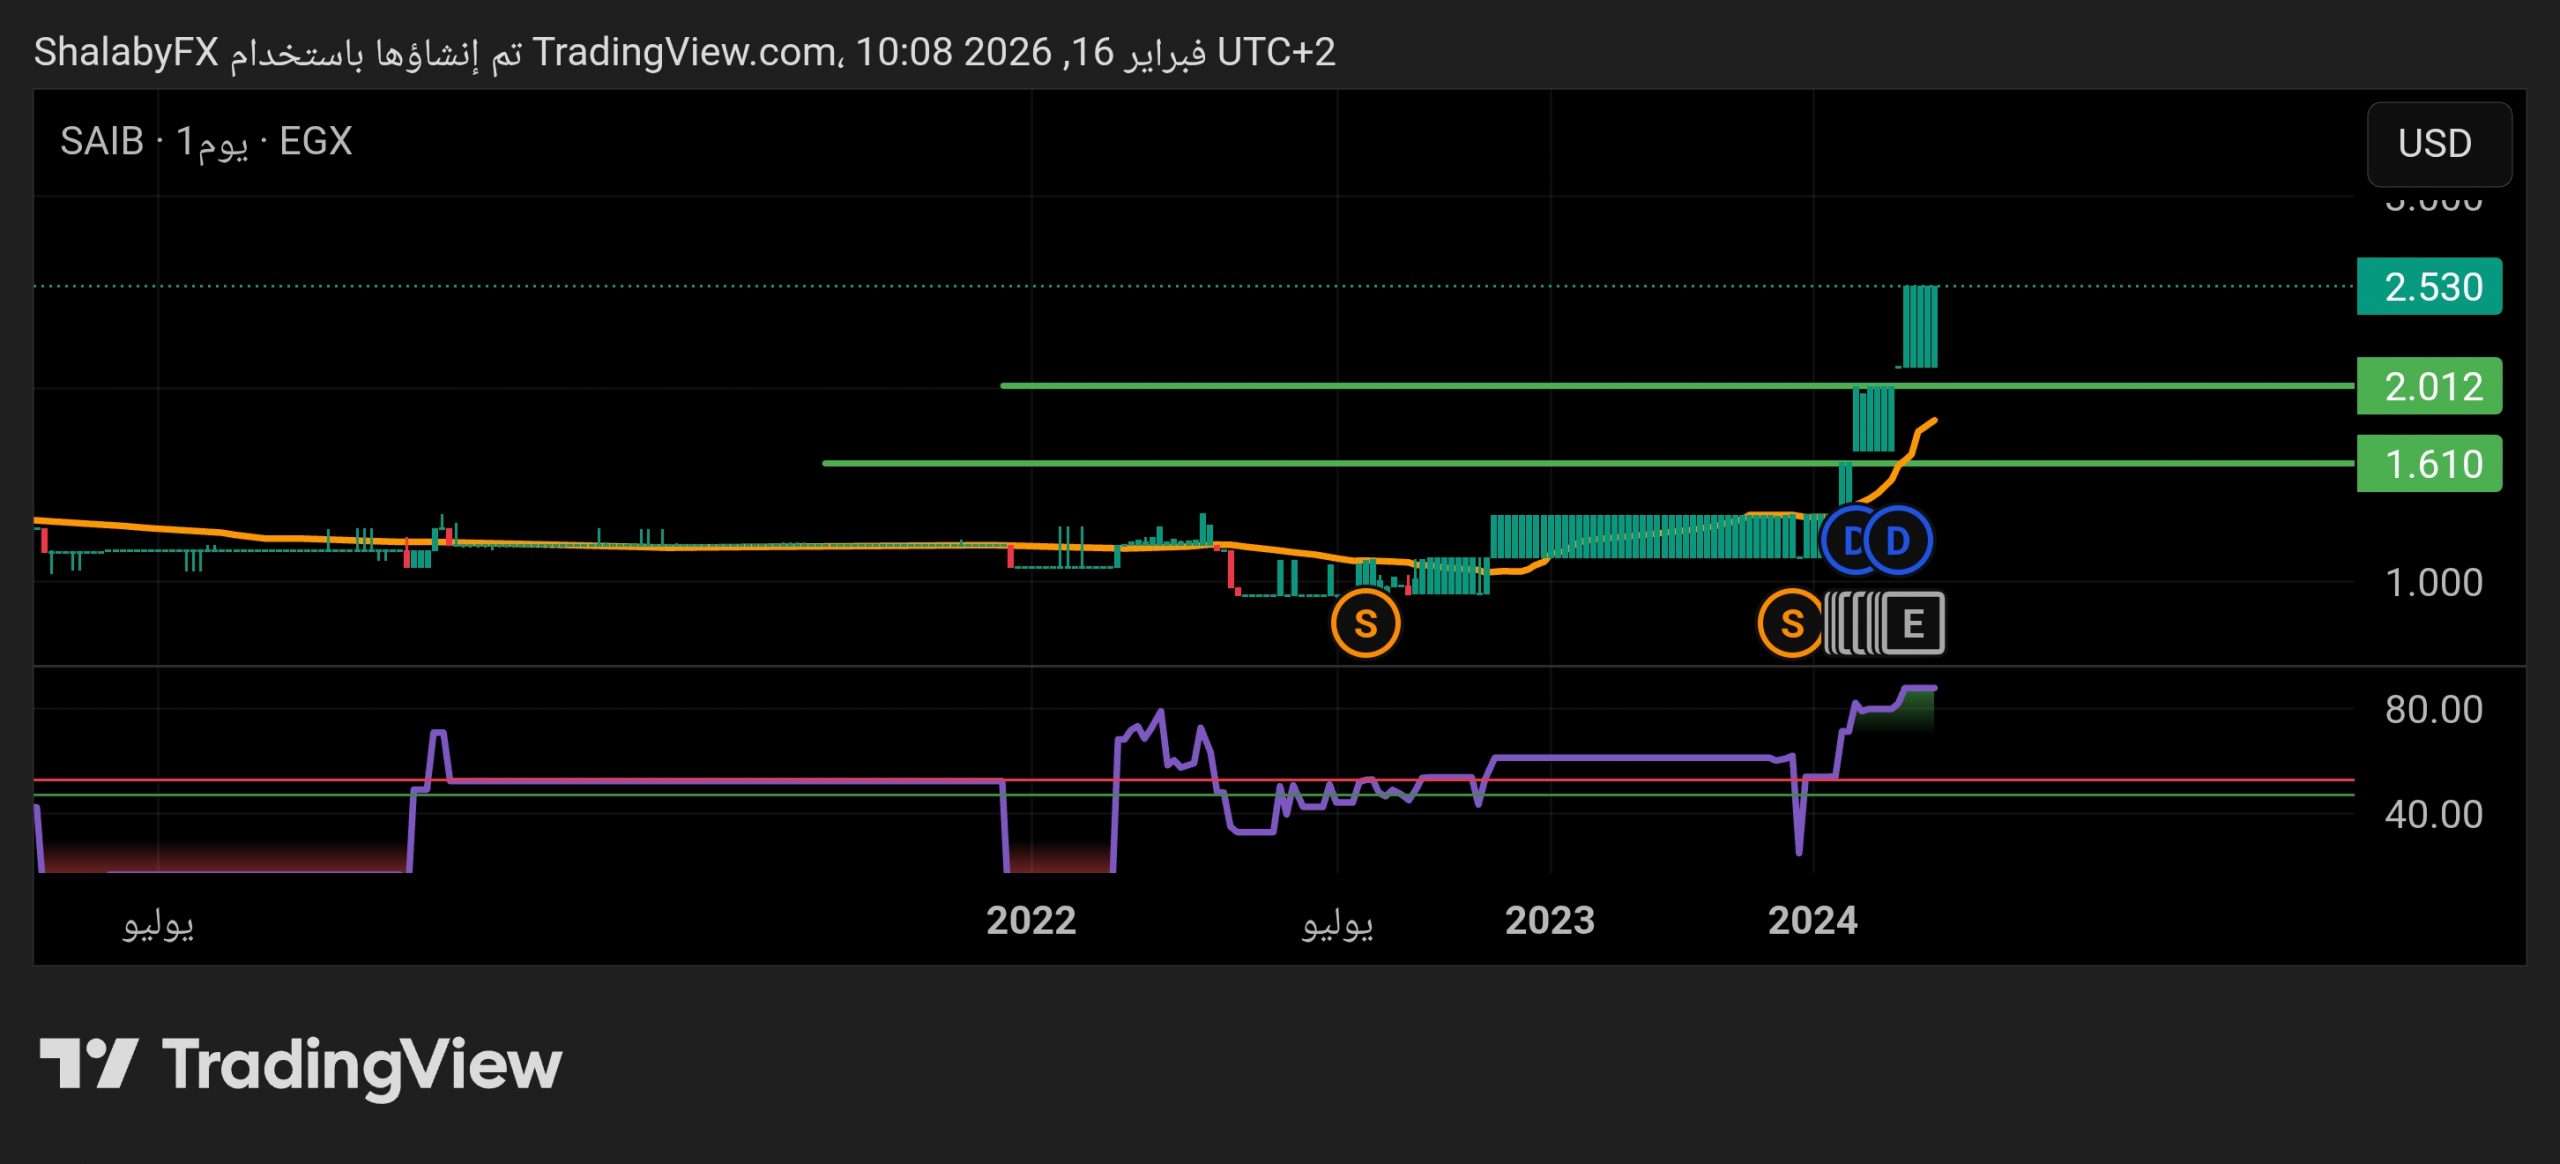Click the orange S split marker near 2024
Image resolution: width=2560 pixels, height=1164 pixels.
1789,623
